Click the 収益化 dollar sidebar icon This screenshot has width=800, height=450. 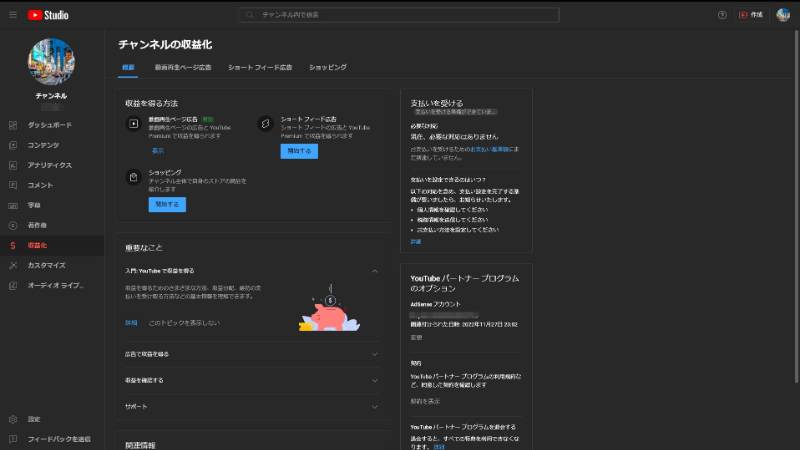(13, 245)
